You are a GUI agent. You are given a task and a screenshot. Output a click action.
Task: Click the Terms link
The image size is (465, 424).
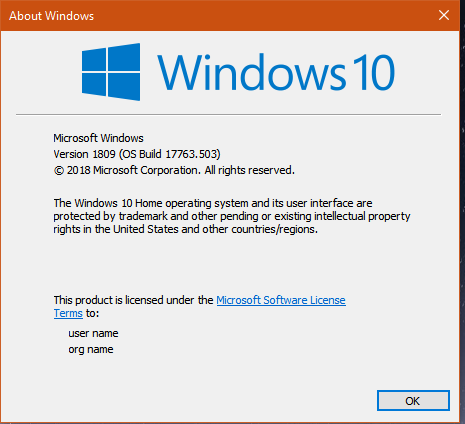pos(68,313)
